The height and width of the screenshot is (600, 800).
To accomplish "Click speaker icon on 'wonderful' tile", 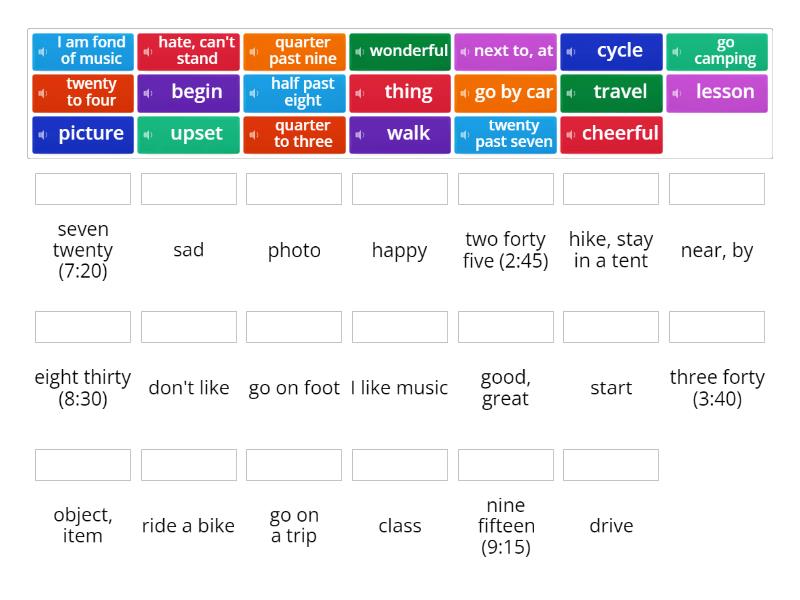I will pyautogui.click(x=360, y=52).
